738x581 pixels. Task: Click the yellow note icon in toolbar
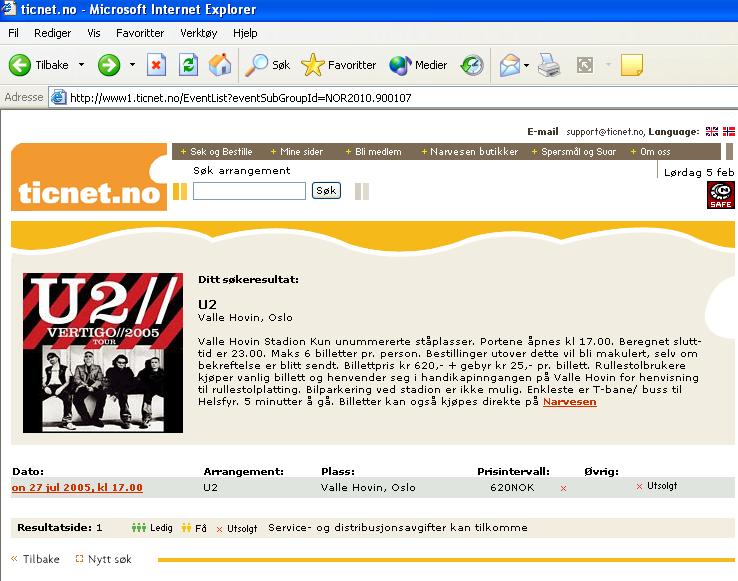(x=632, y=65)
